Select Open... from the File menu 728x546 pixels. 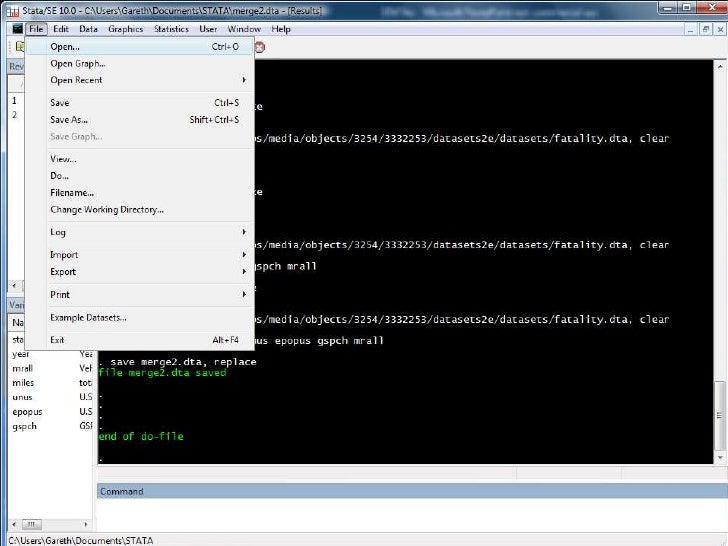[66, 47]
